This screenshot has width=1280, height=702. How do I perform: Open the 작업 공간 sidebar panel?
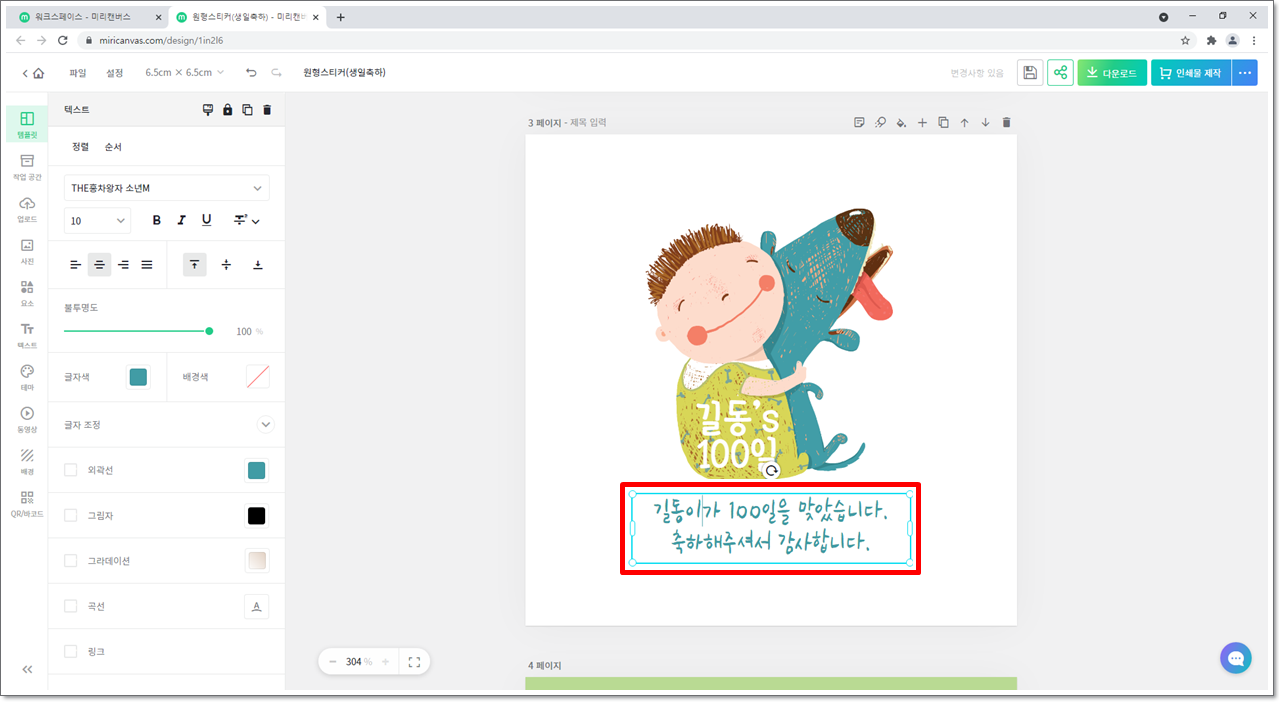(x=27, y=166)
